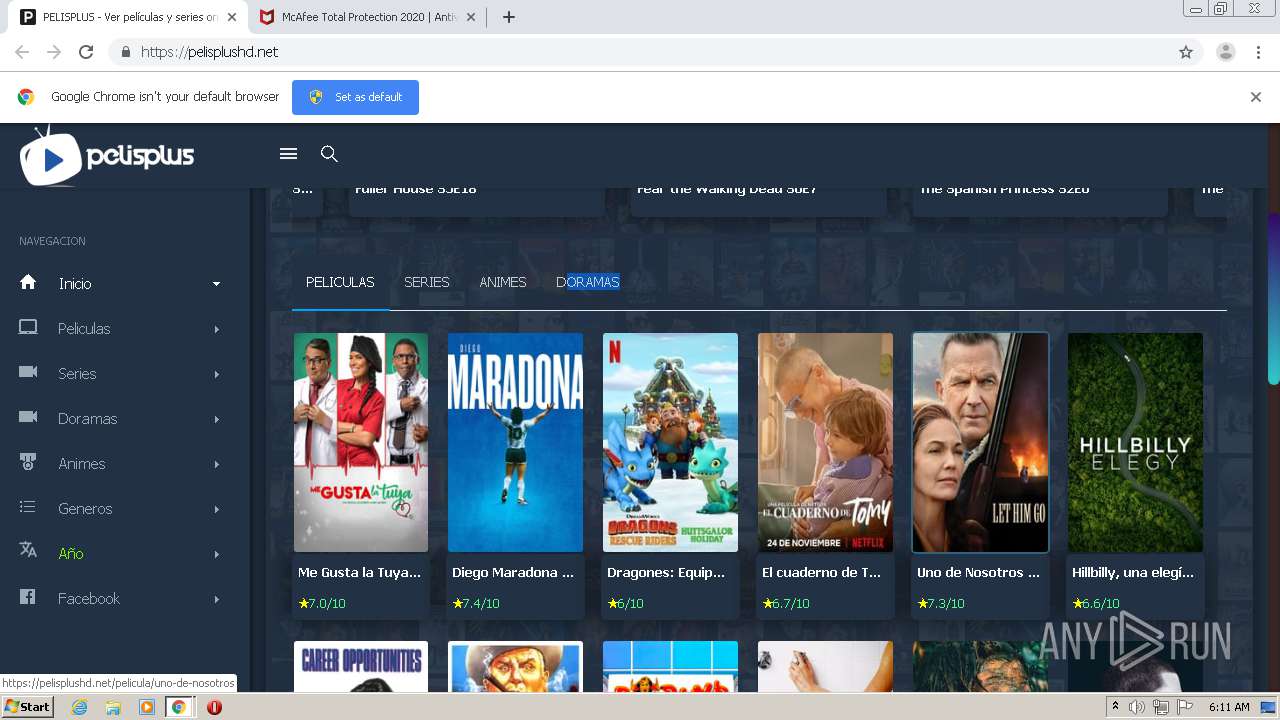
Task: Click the 6/10 rating under Dragones
Action: [x=625, y=603]
